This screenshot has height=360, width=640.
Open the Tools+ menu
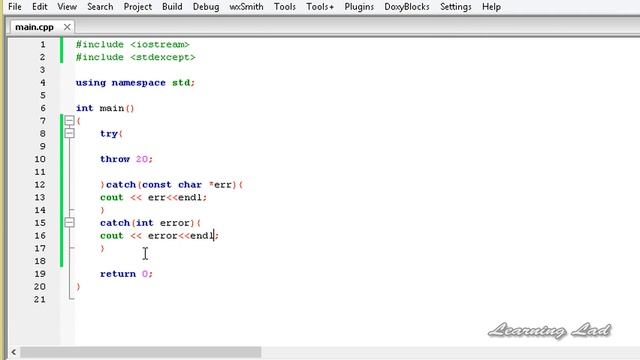[x=320, y=7]
